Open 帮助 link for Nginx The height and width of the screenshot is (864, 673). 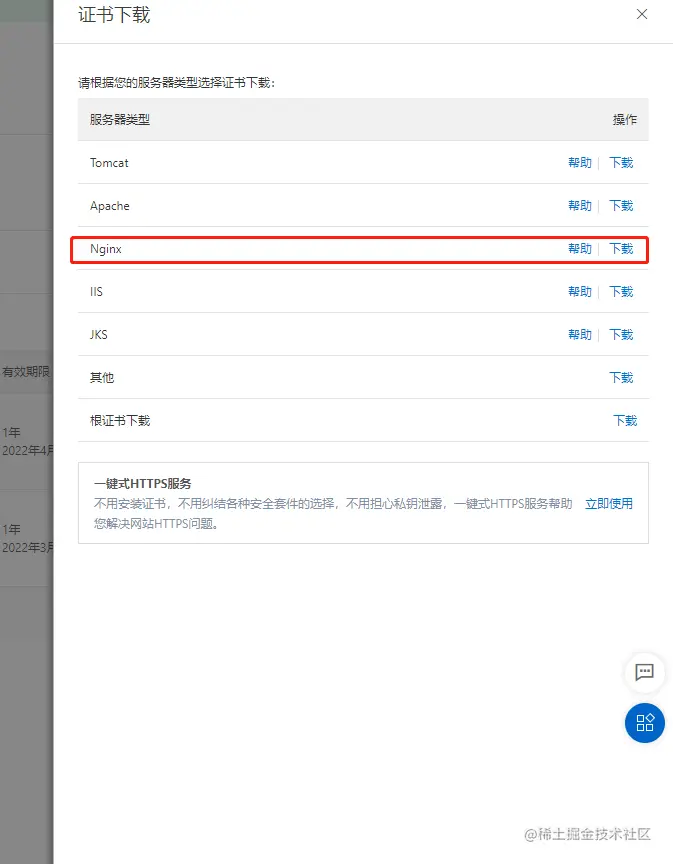[x=580, y=249]
